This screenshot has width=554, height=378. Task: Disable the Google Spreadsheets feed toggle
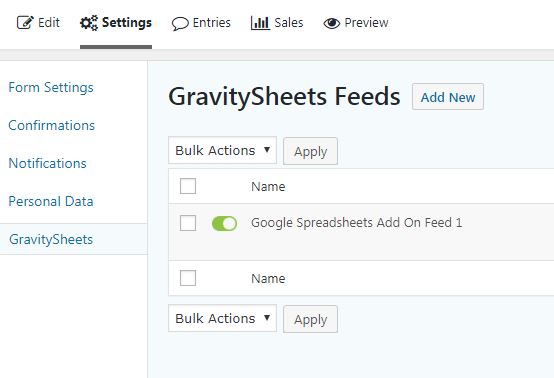tap(224, 223)
